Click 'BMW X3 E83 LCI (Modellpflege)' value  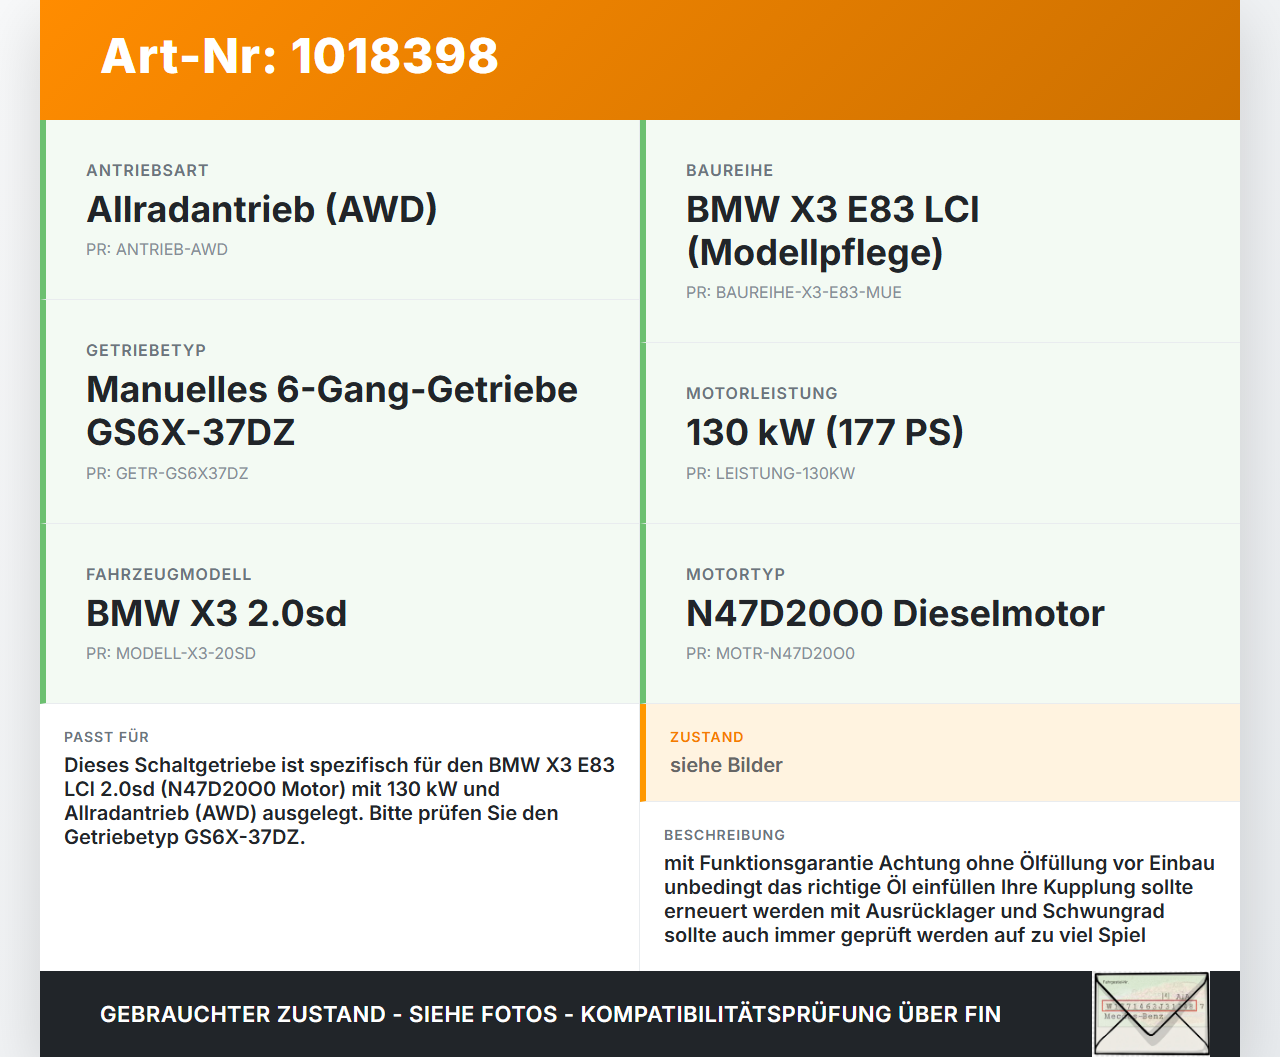[x=832, y=231]
